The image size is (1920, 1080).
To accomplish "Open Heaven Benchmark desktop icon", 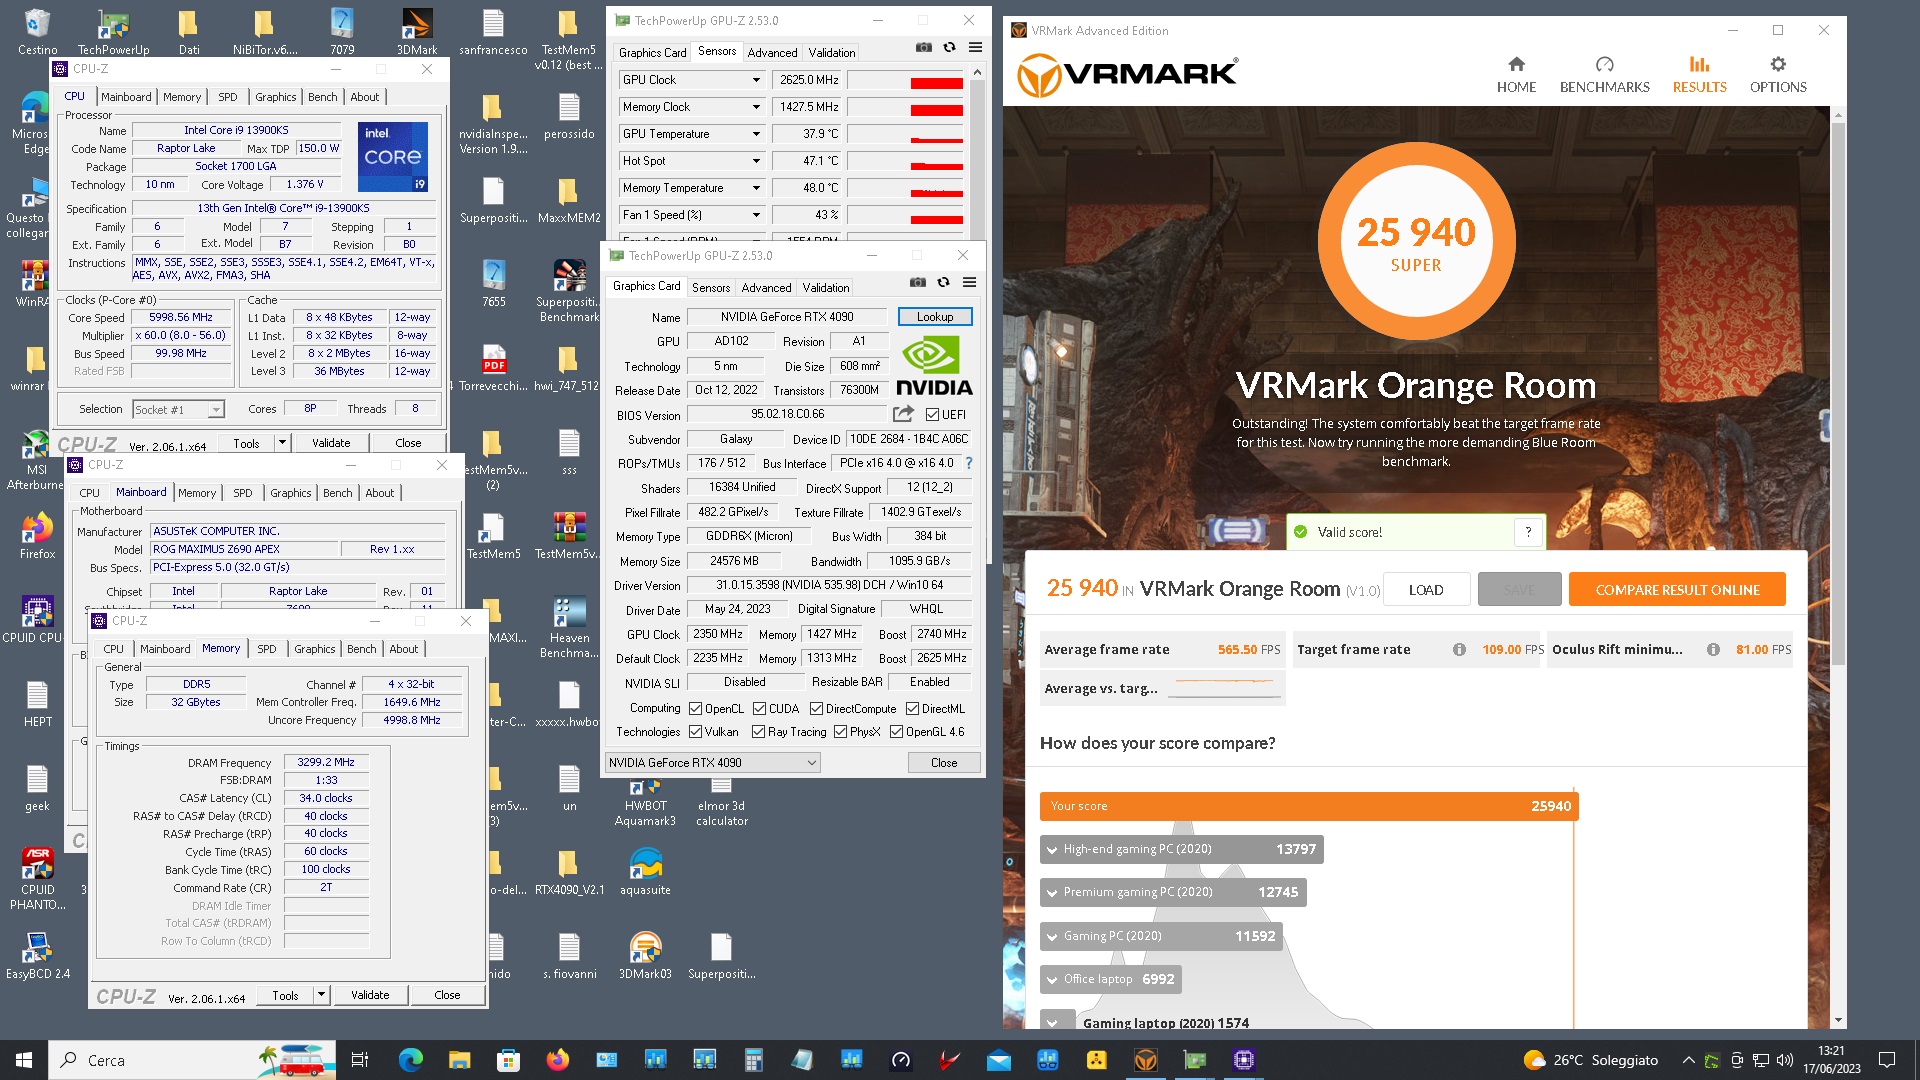I will (569, 628).
